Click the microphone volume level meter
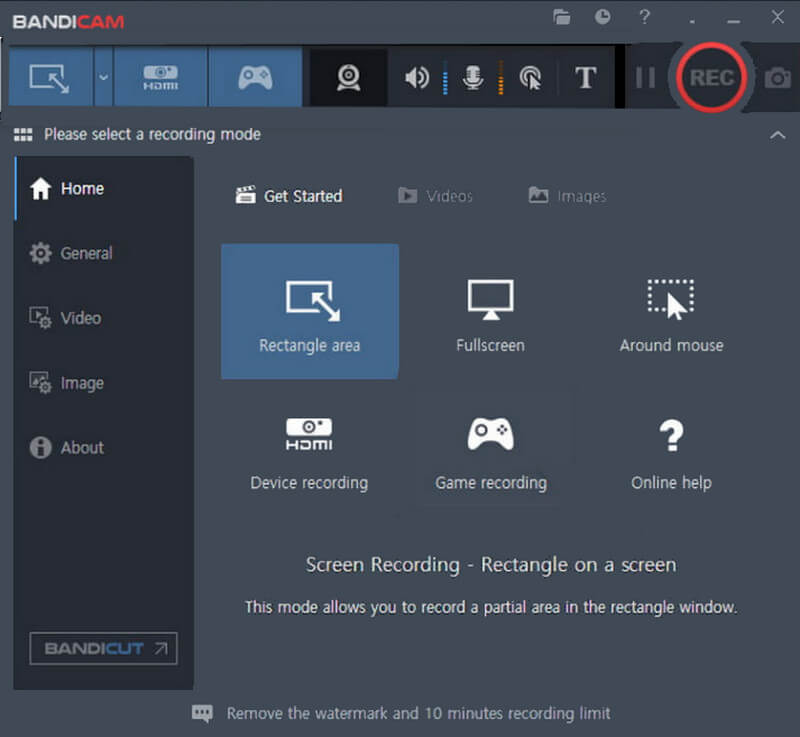 point(501,78)
